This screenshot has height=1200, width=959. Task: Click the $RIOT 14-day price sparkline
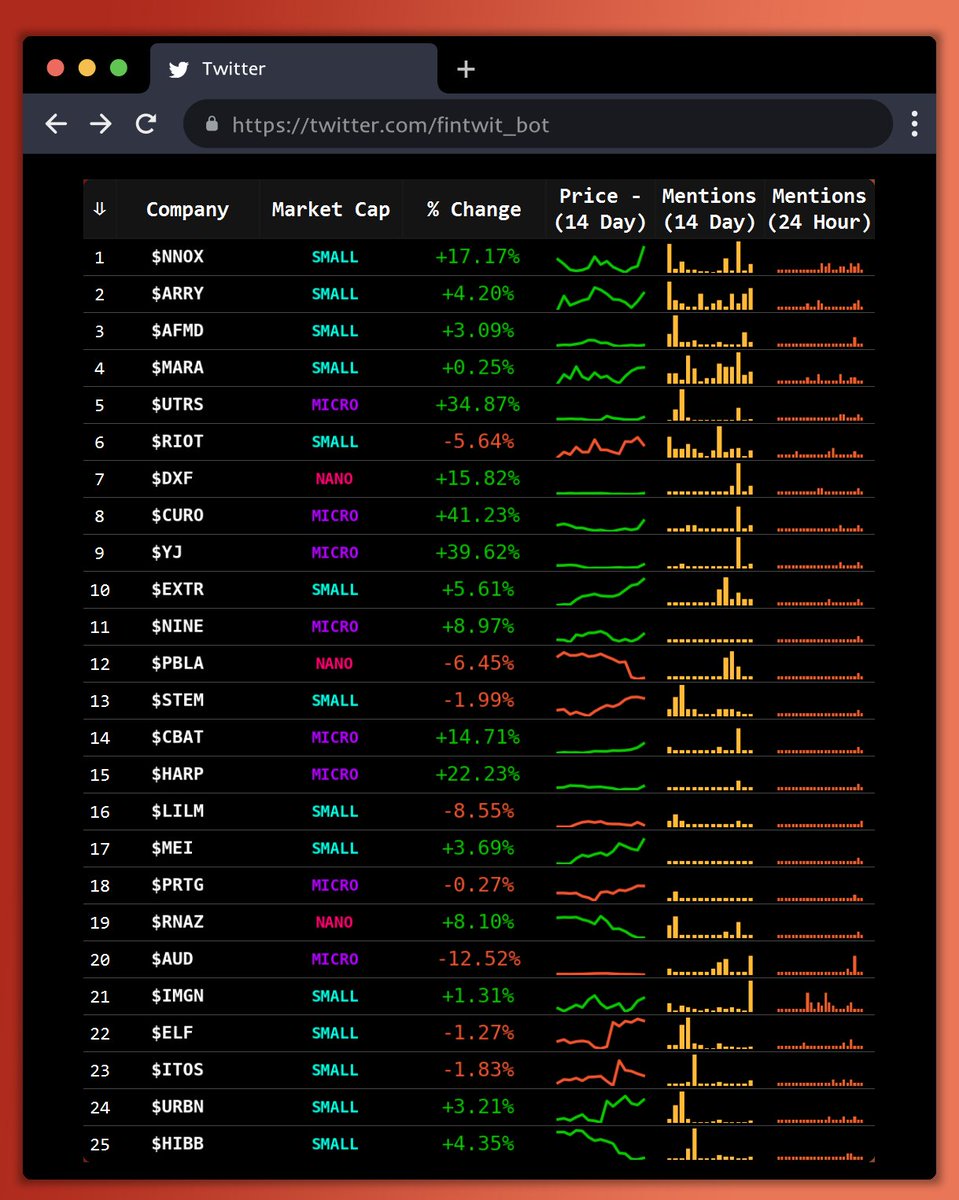(x=601, y=446)
